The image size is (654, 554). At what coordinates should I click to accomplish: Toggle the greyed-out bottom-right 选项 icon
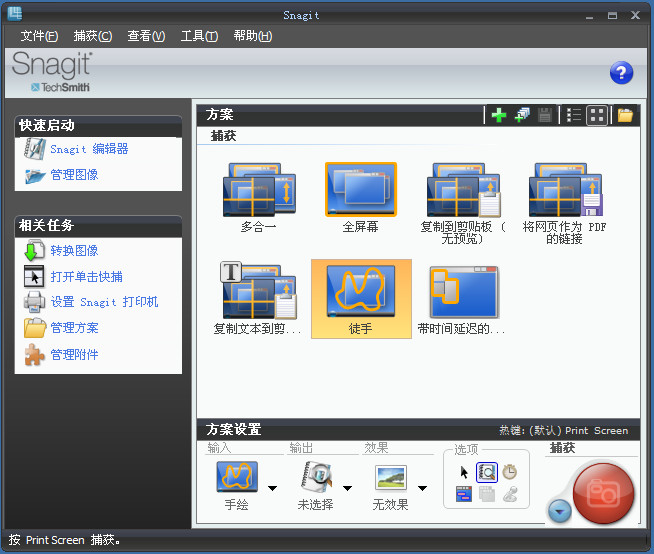pyautogui.click(x=510, y=494)
